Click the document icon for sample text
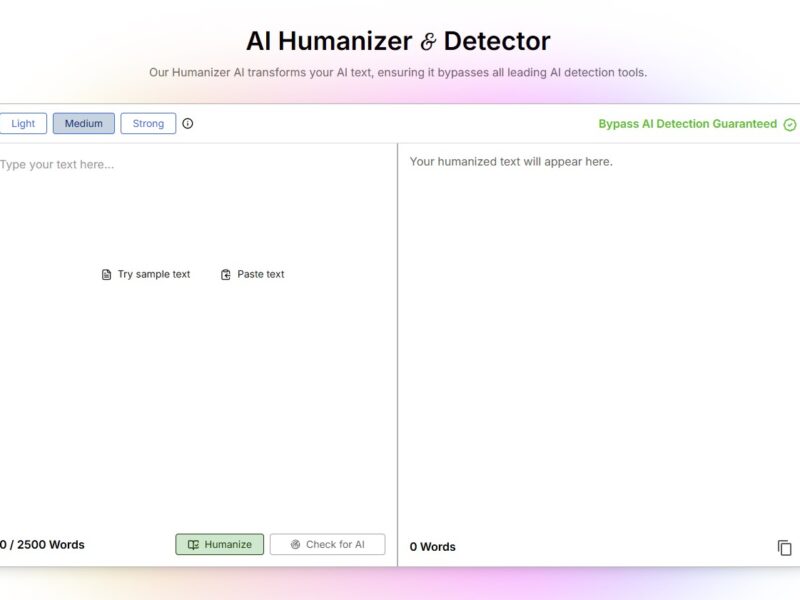 coord(107,274)
